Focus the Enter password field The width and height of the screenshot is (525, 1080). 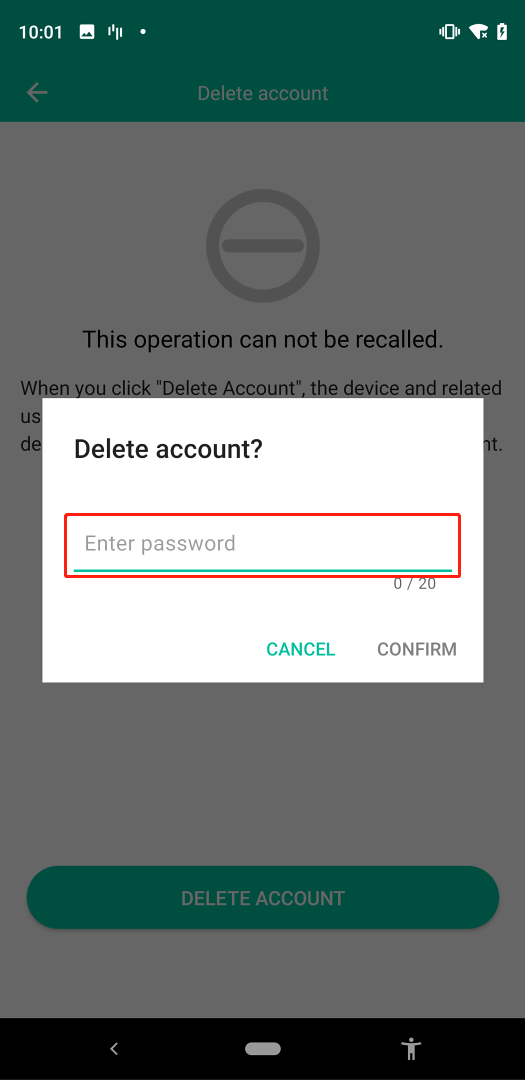(x=262, y=545)
